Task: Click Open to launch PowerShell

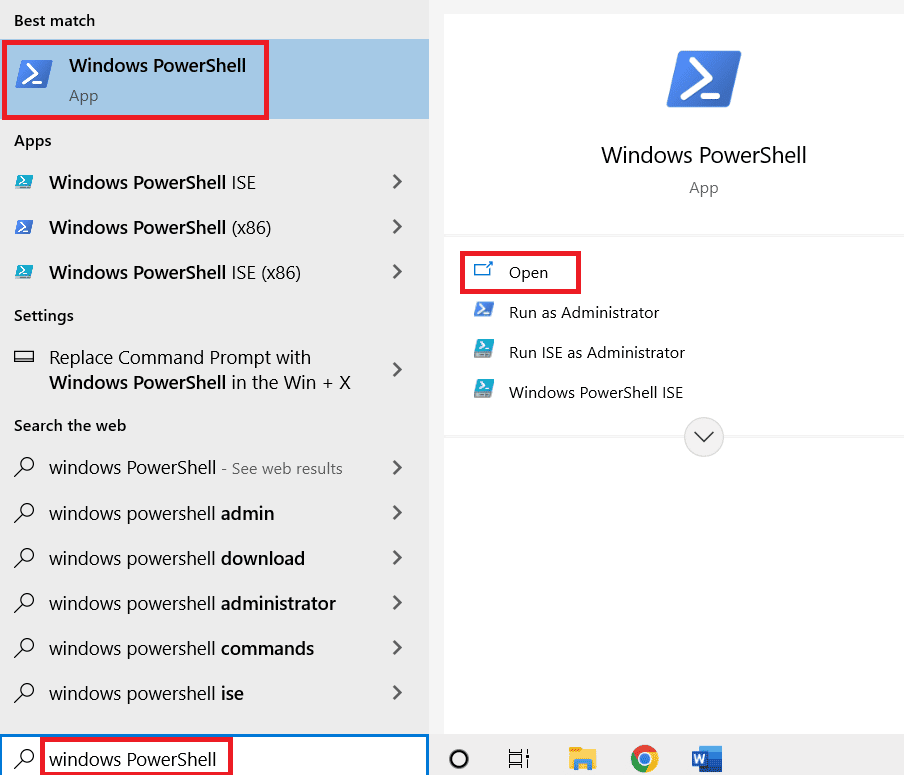Action: 530,271
